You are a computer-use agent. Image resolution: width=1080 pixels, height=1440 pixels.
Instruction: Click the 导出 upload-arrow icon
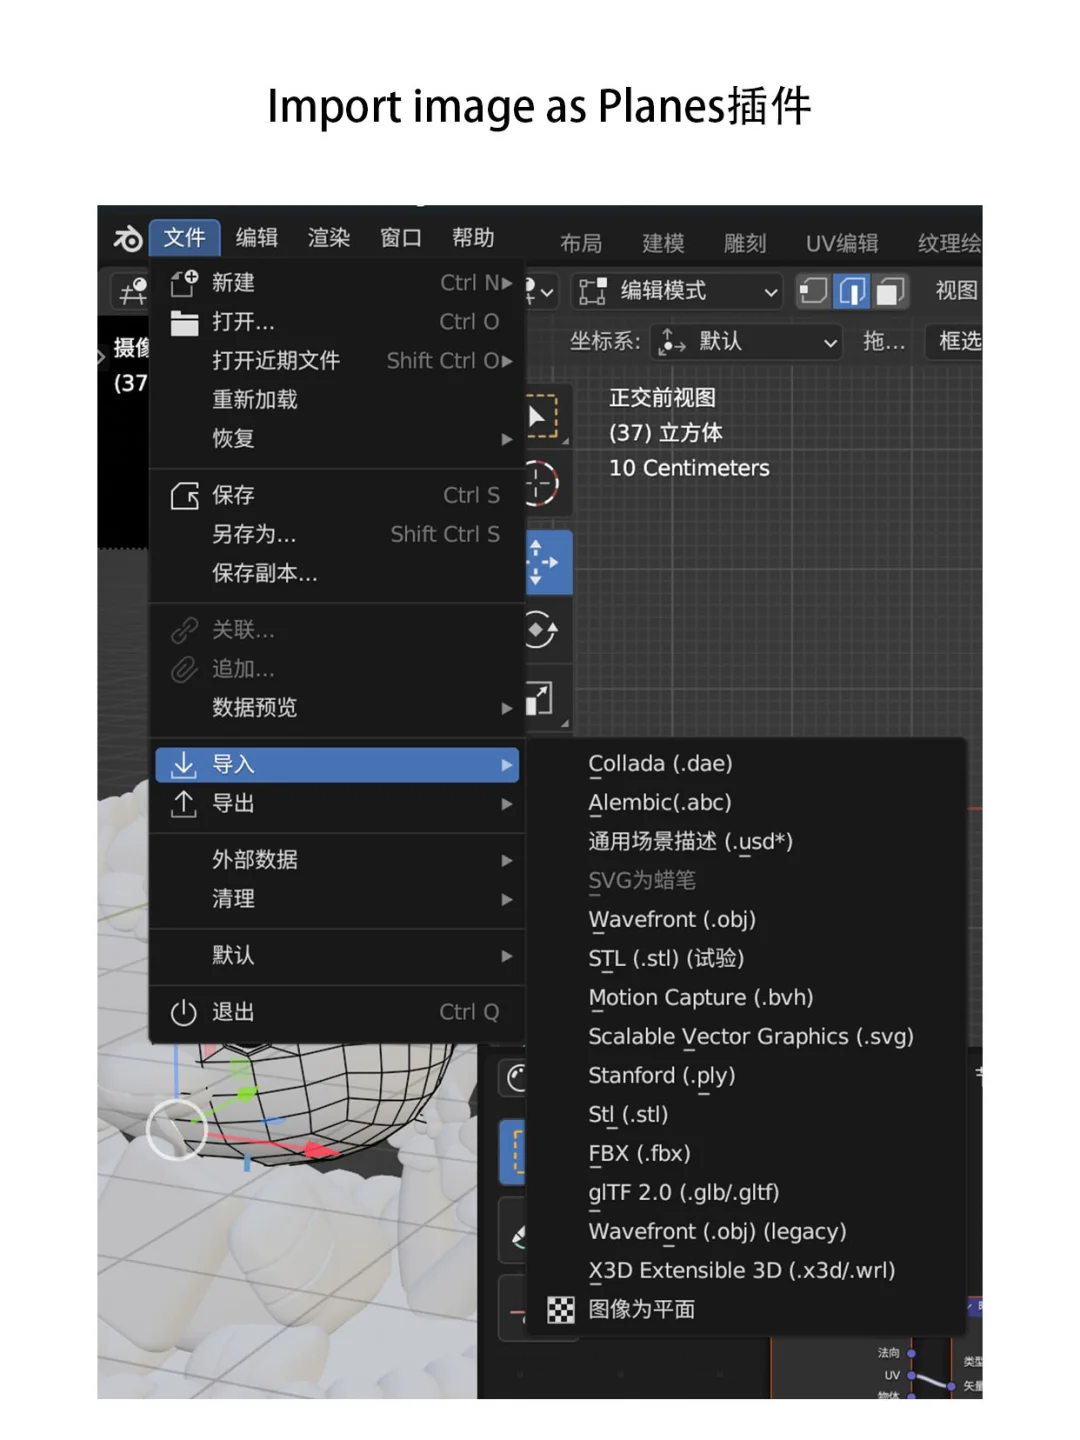point(182,804)
